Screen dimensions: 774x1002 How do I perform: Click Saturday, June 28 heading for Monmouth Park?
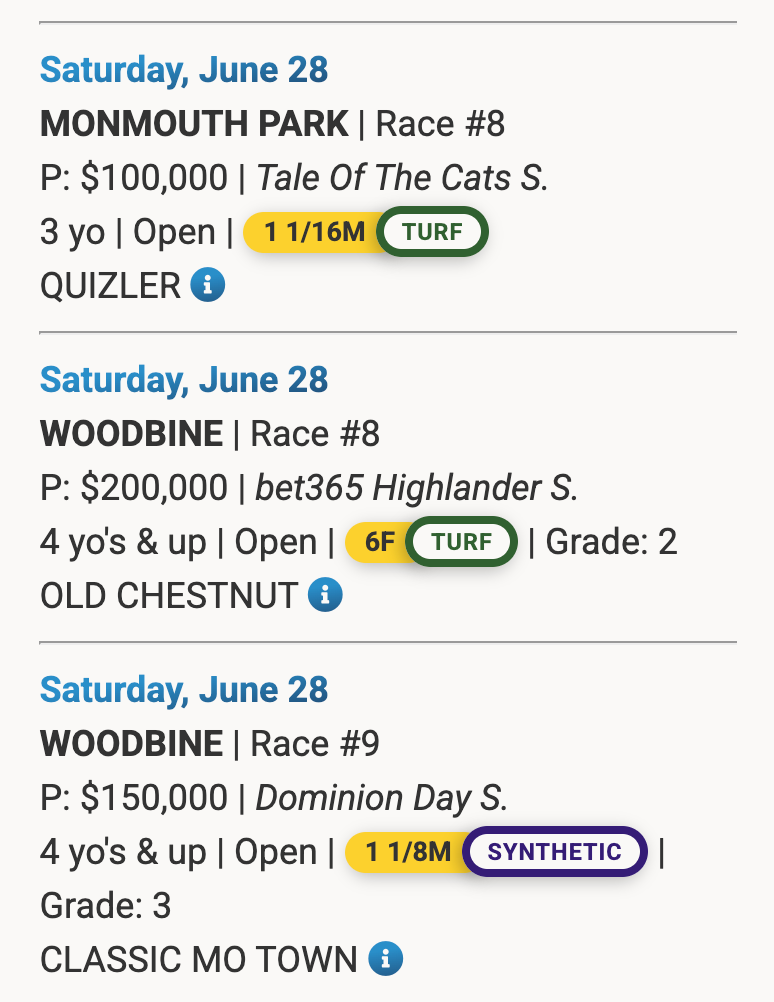(184, 70)
